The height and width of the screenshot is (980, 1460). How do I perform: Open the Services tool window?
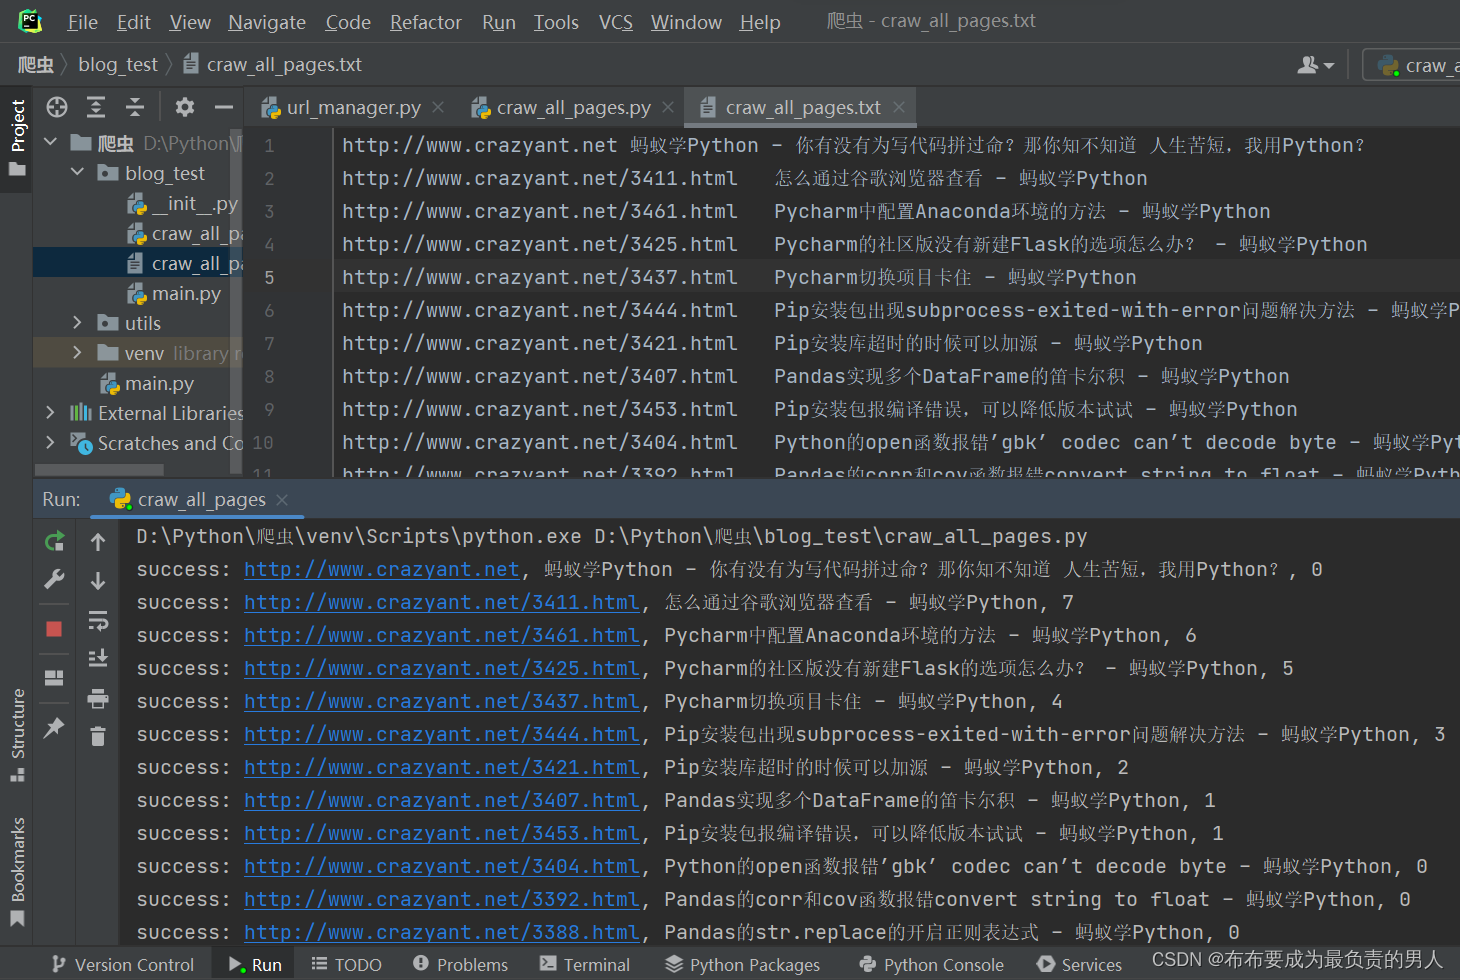pos(1080,965)
